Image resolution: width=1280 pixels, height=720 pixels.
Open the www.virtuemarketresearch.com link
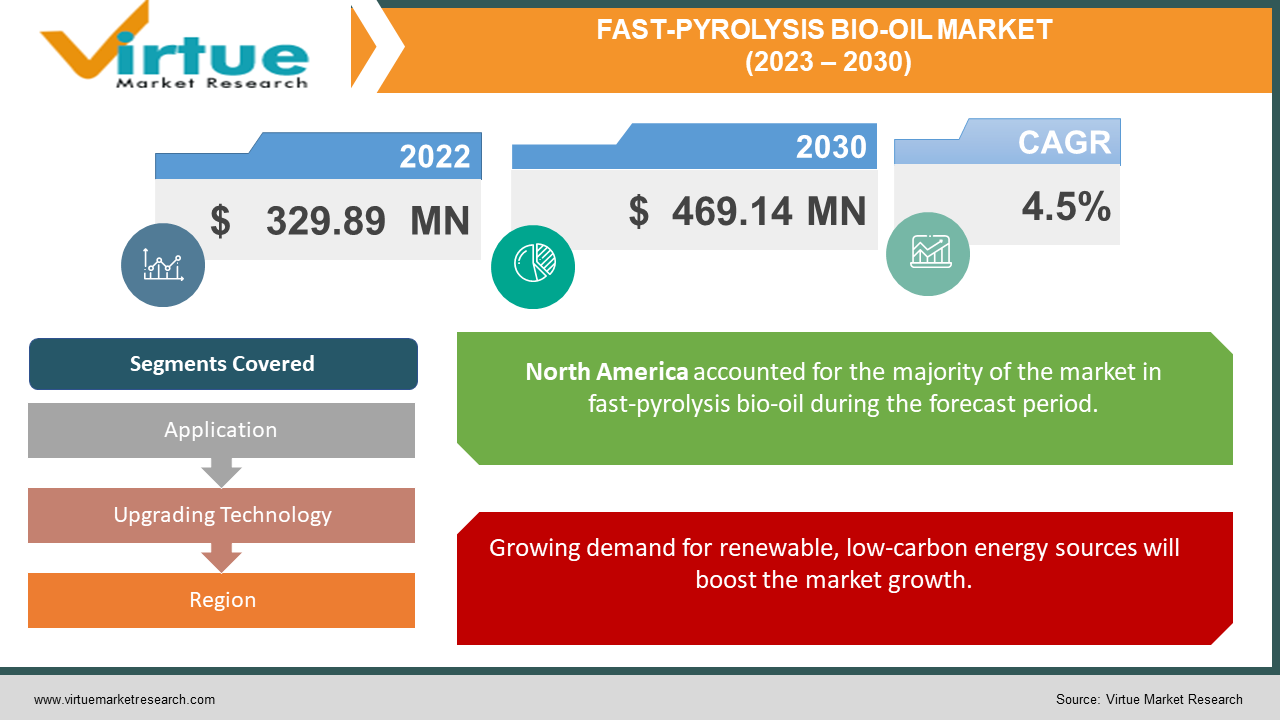tap(124, 700)
